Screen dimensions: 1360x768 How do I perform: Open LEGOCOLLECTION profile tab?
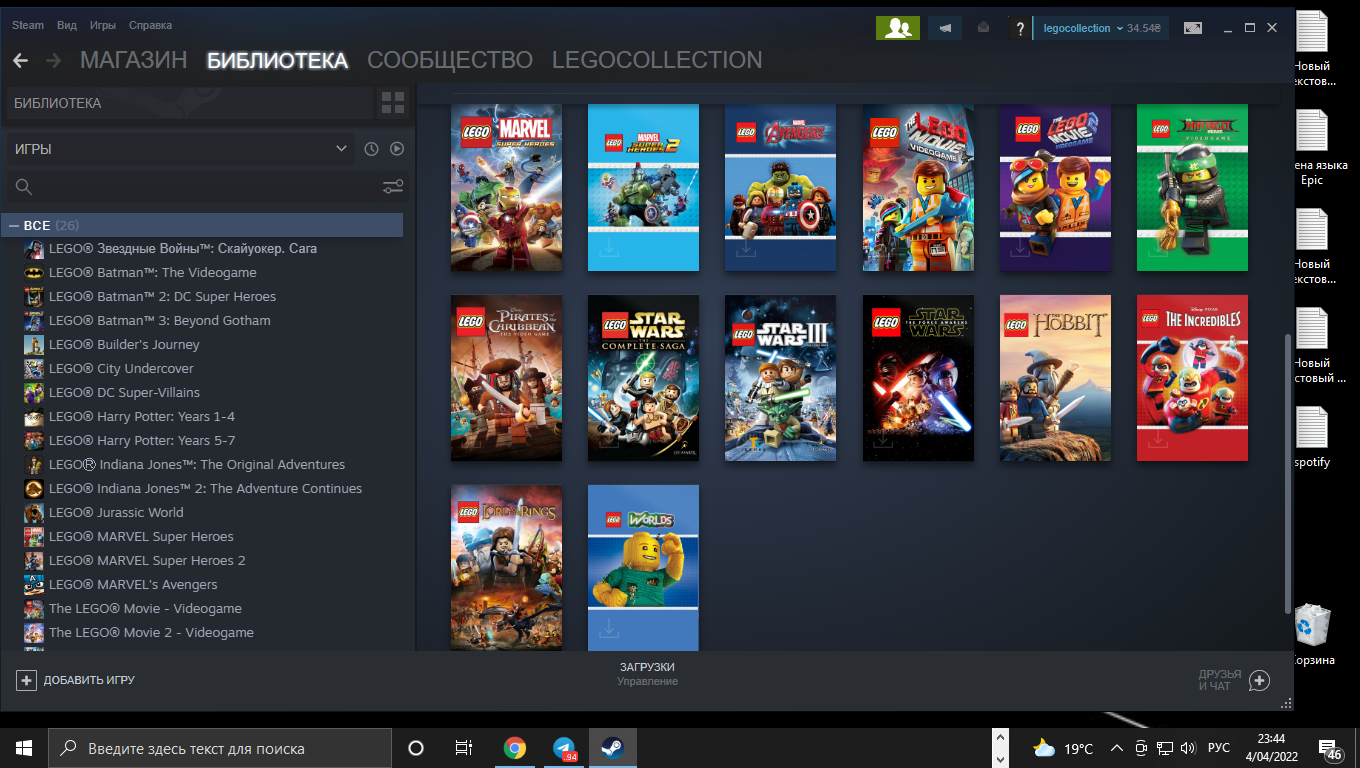657,60
